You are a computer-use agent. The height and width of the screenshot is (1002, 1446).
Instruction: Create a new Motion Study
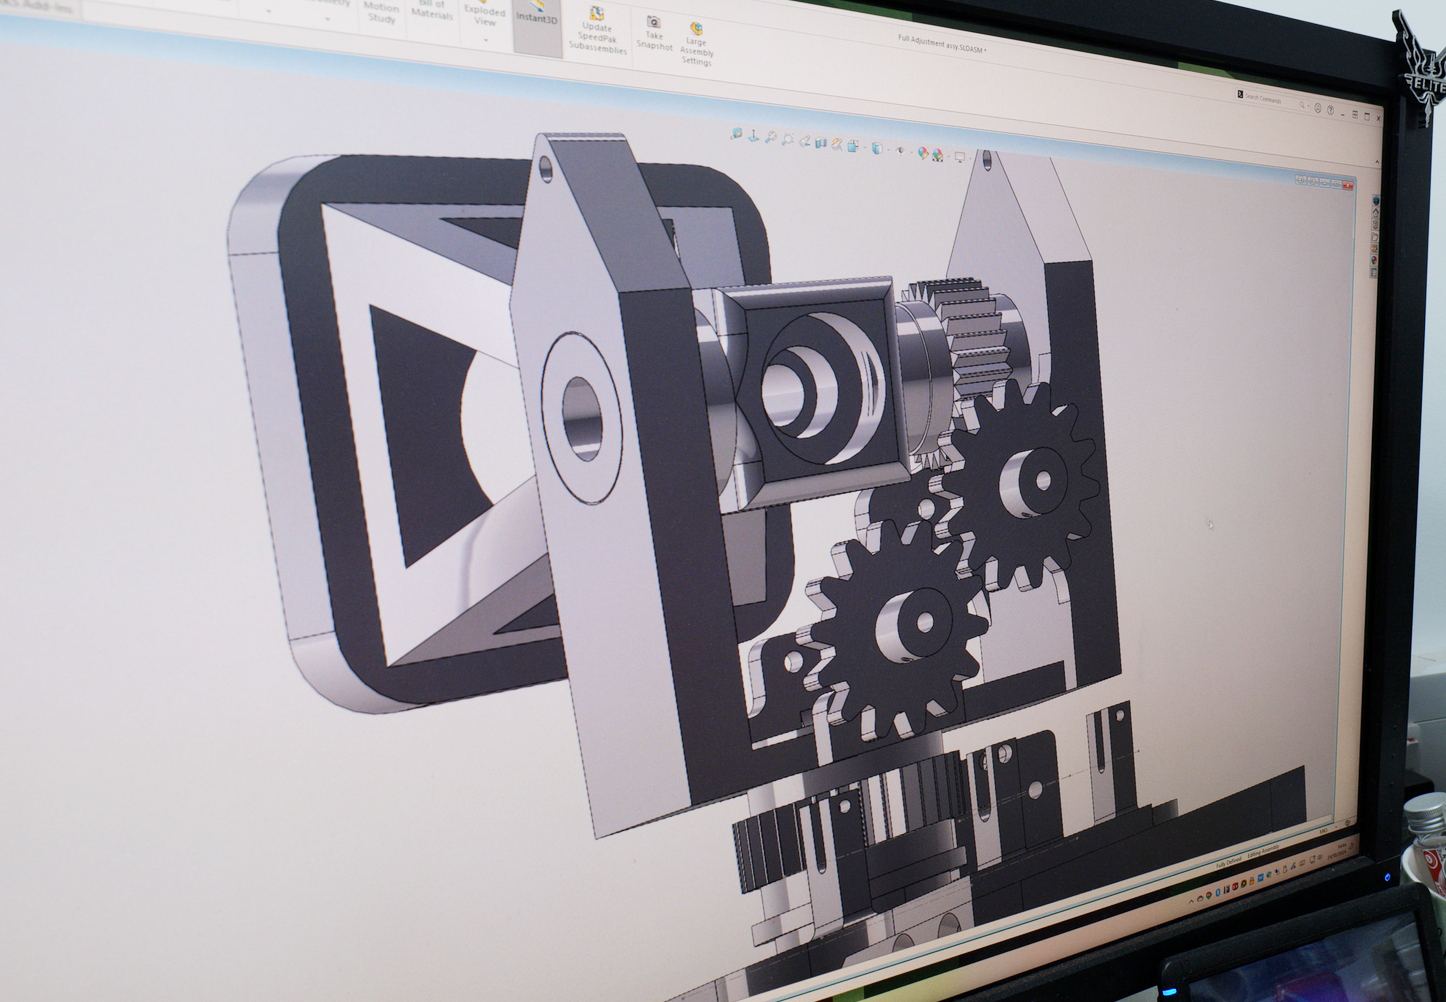pos(381,12)
